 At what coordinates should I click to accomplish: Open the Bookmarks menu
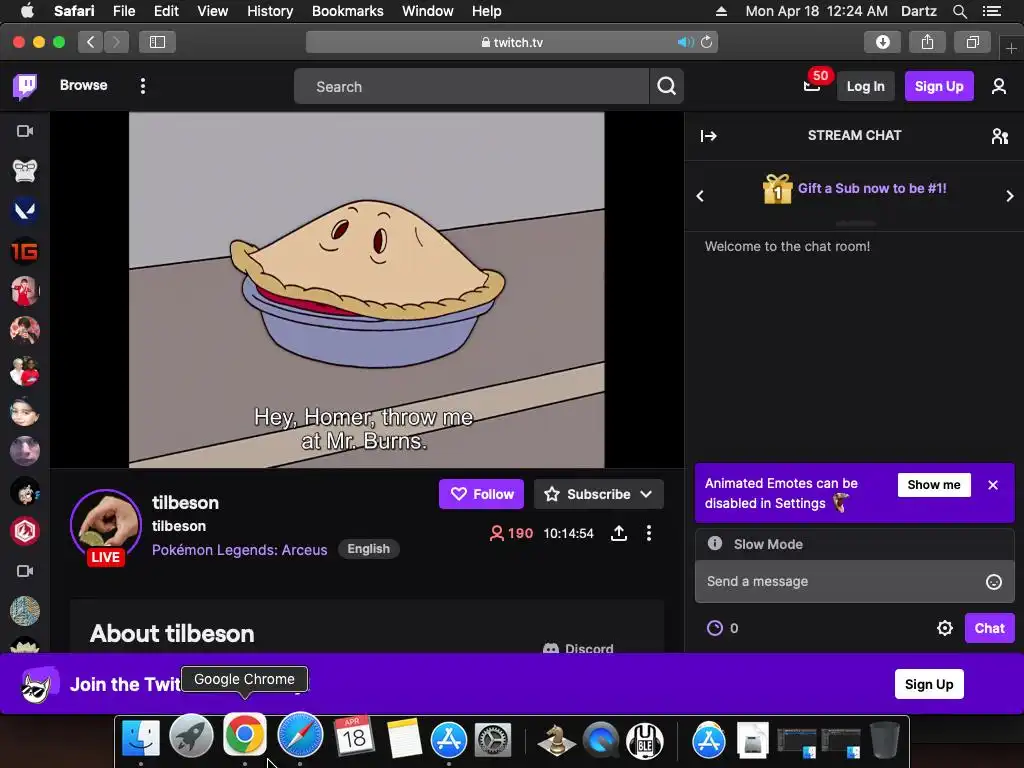347,11
